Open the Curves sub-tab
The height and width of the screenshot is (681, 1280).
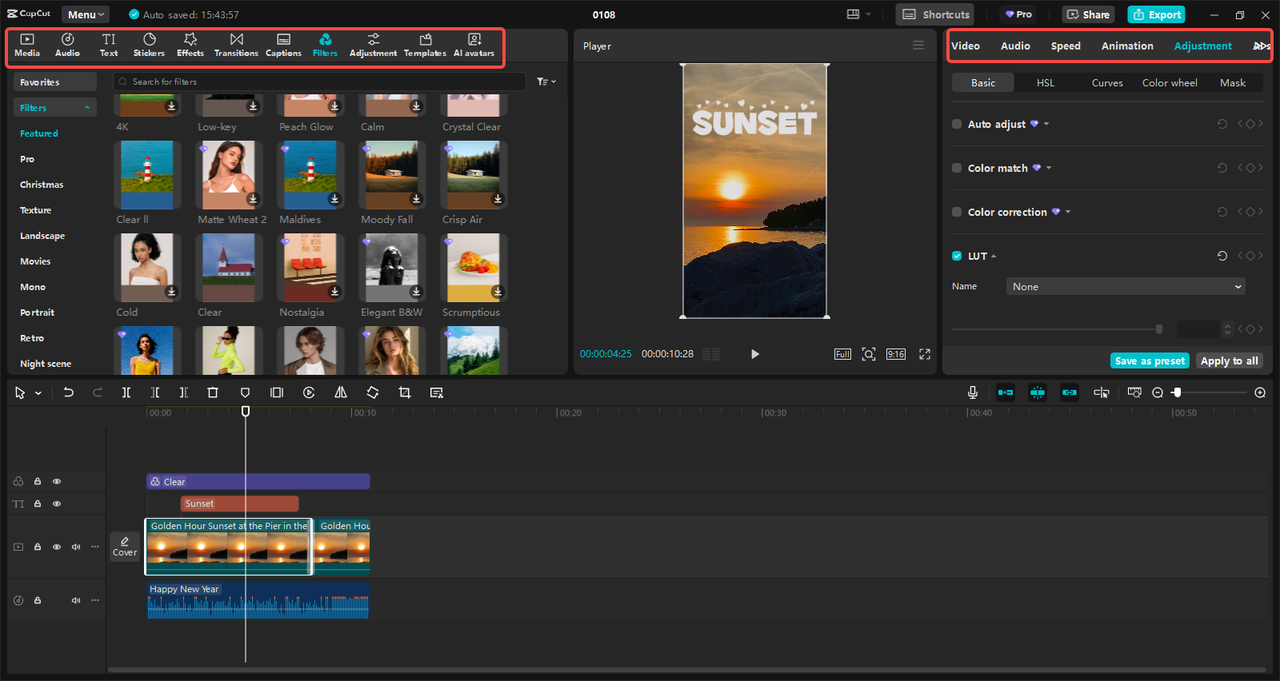click(x=1107, y=83)
